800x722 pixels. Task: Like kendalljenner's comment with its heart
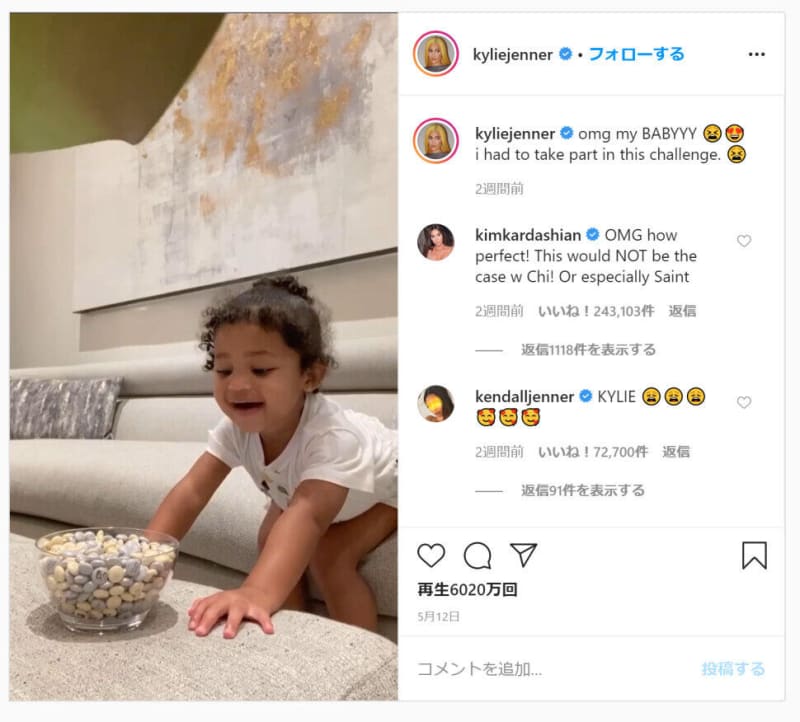(x=744, y=402)
